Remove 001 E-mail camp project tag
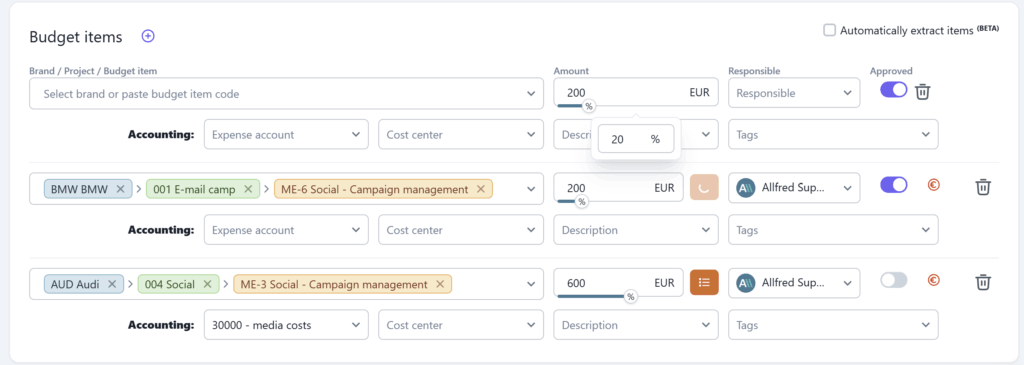 [x=248, y=189]
